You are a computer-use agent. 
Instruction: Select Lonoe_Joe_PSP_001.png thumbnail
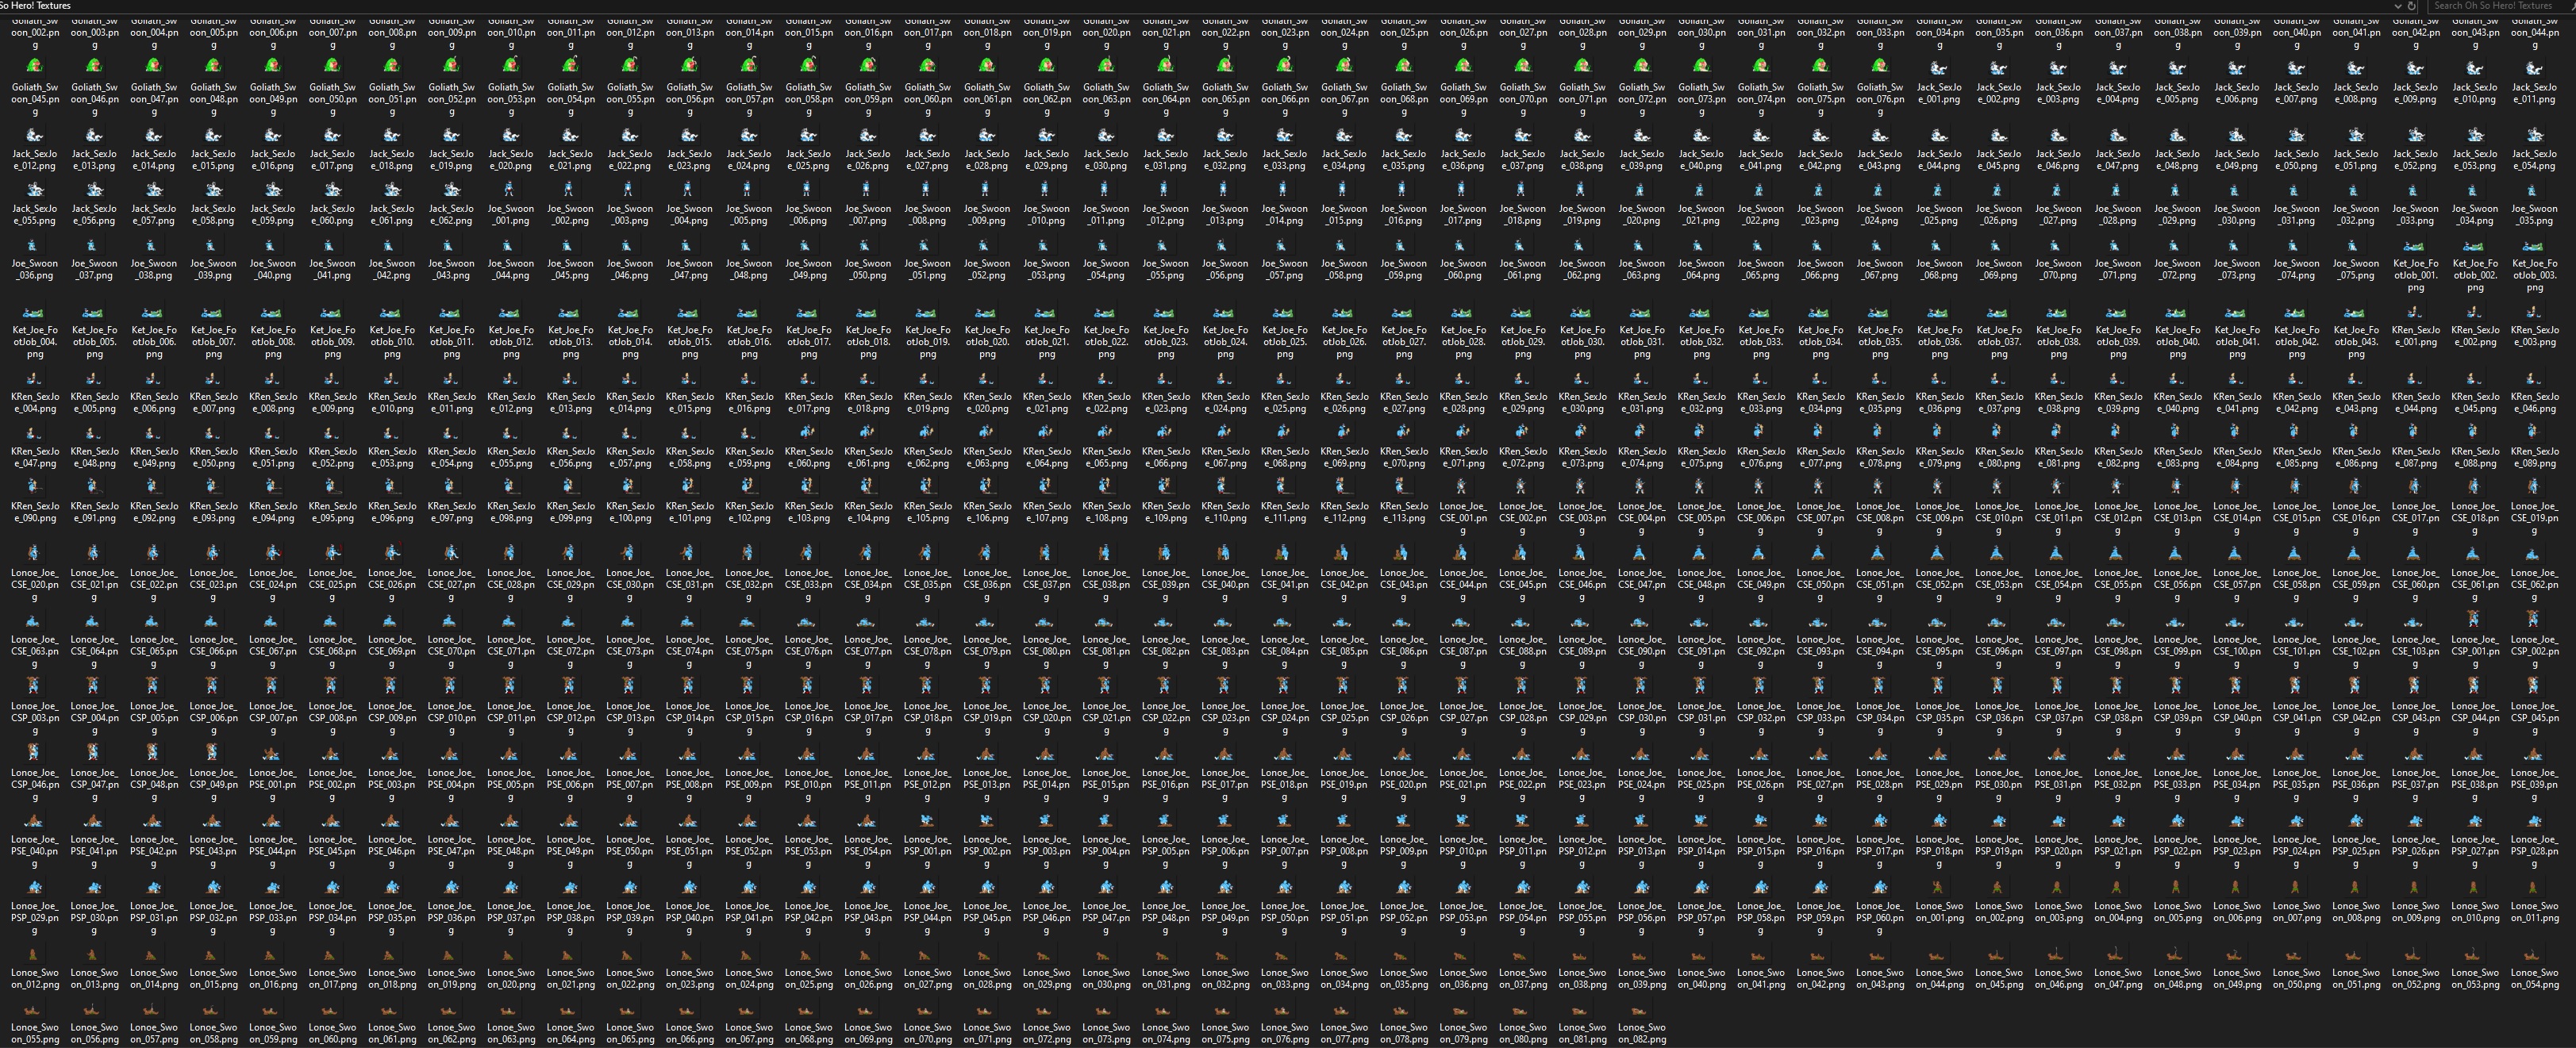click(927, 820)
